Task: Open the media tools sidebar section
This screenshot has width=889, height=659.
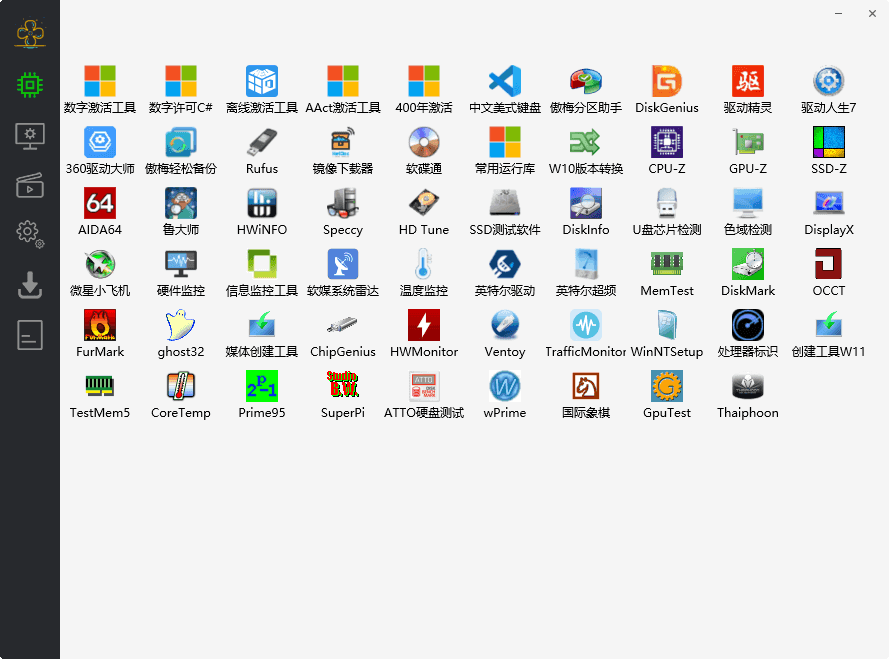Action: point(30,185)
